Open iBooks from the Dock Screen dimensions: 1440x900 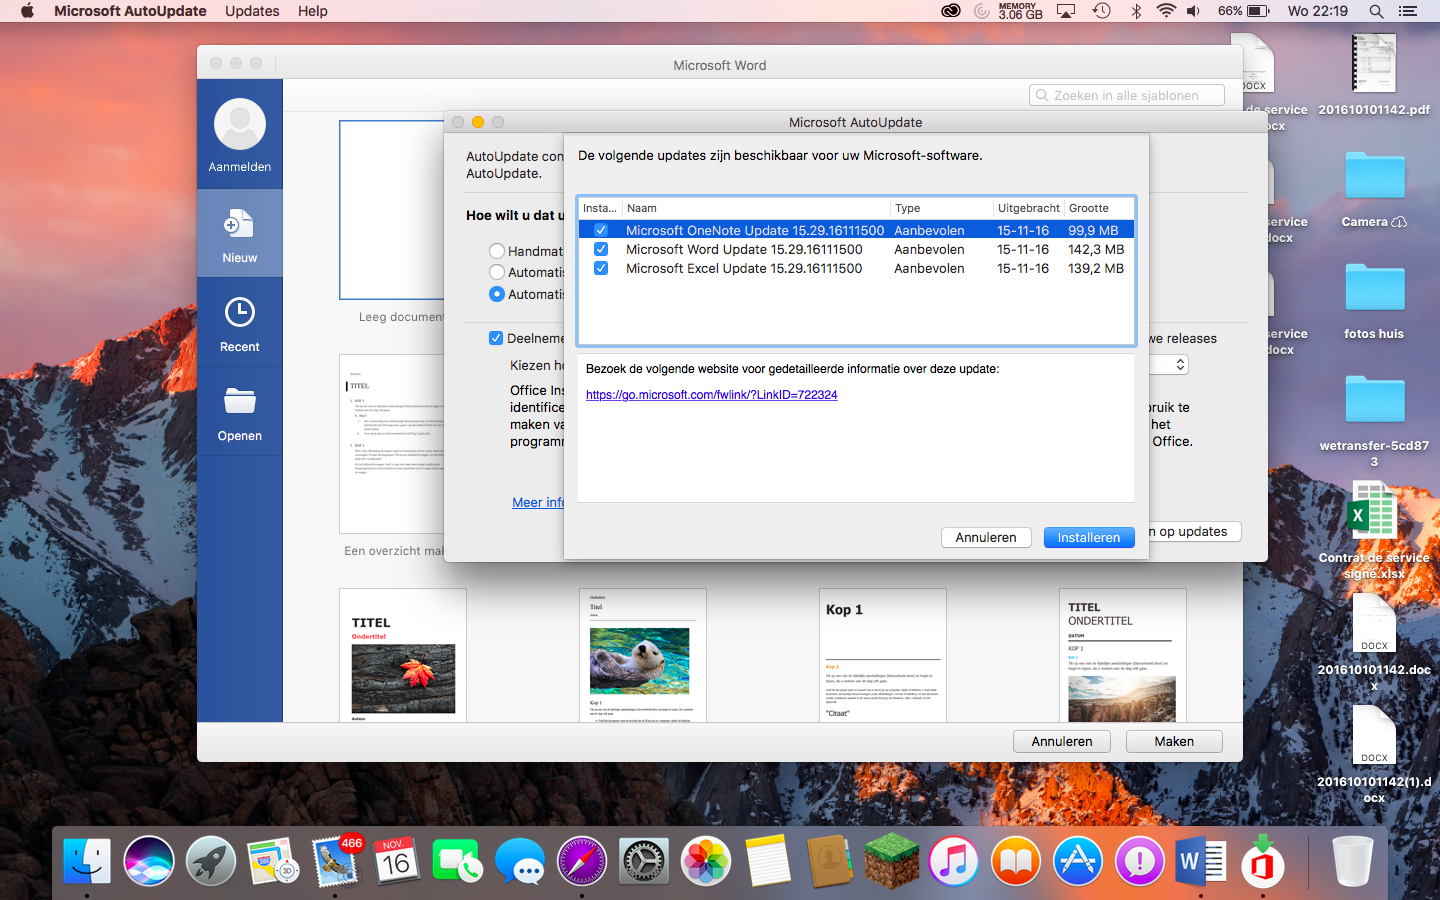tap(1016, 860)
